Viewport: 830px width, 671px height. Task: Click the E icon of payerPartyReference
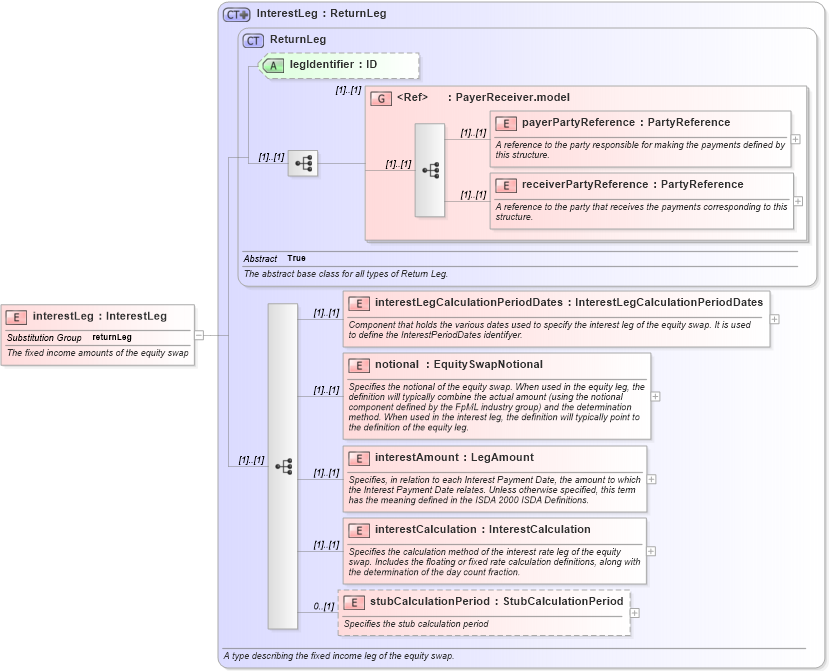[x=506, y=123]
